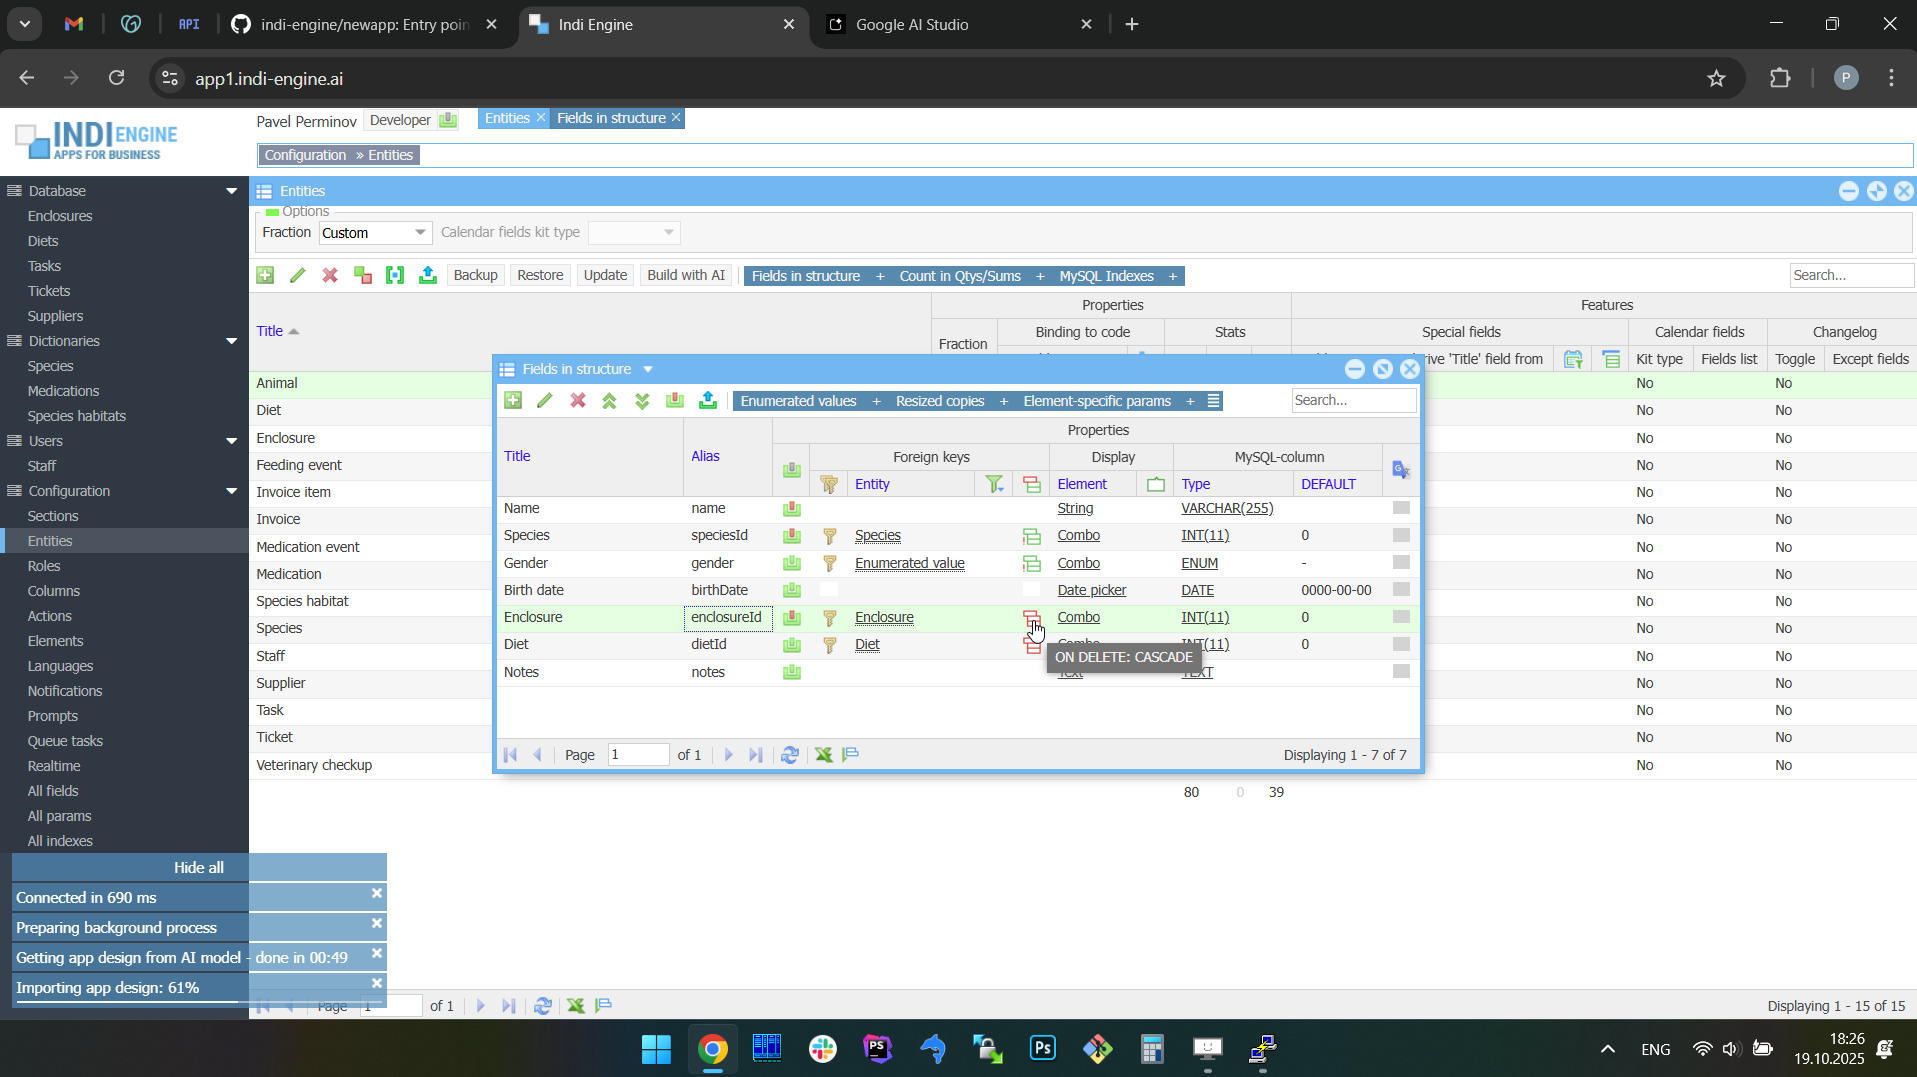Toggle the green status icon in Birth date row
This screenshot has height=1077, width=1917.
click(x=792, y=591)
